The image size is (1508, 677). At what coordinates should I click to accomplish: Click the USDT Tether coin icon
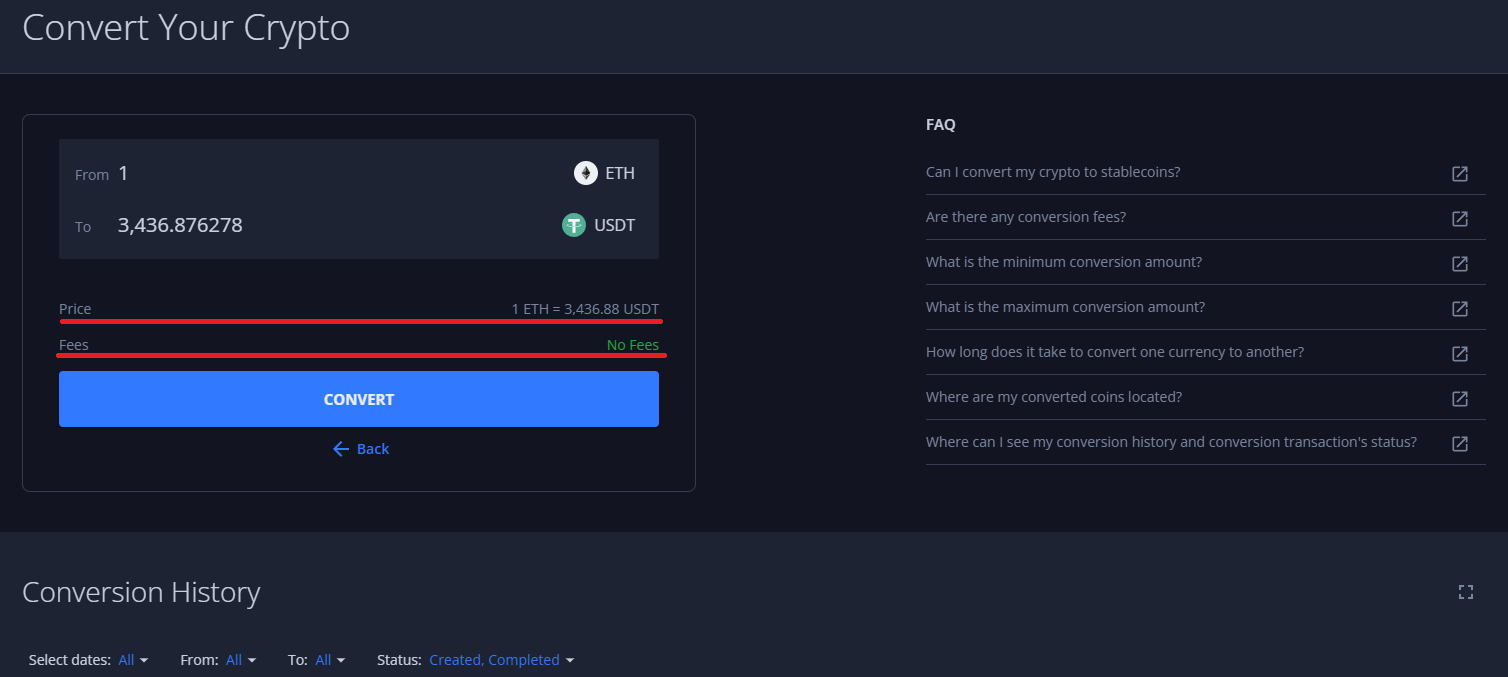[573, 225]
